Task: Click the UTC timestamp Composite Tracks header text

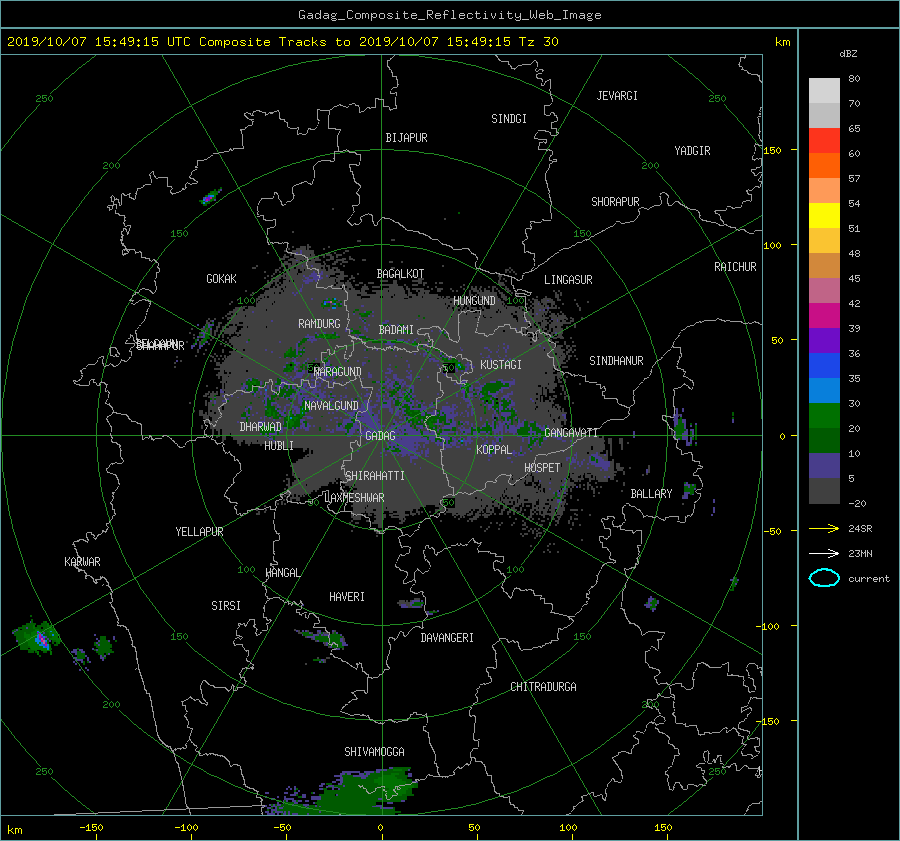Action: (x=282, y=42)
